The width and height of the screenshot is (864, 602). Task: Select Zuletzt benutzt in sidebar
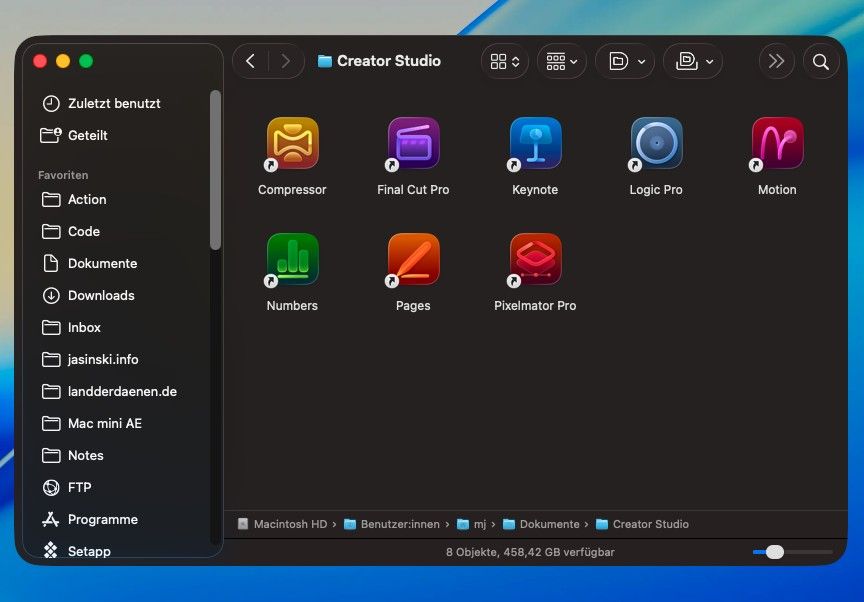[x=113, y=103]
